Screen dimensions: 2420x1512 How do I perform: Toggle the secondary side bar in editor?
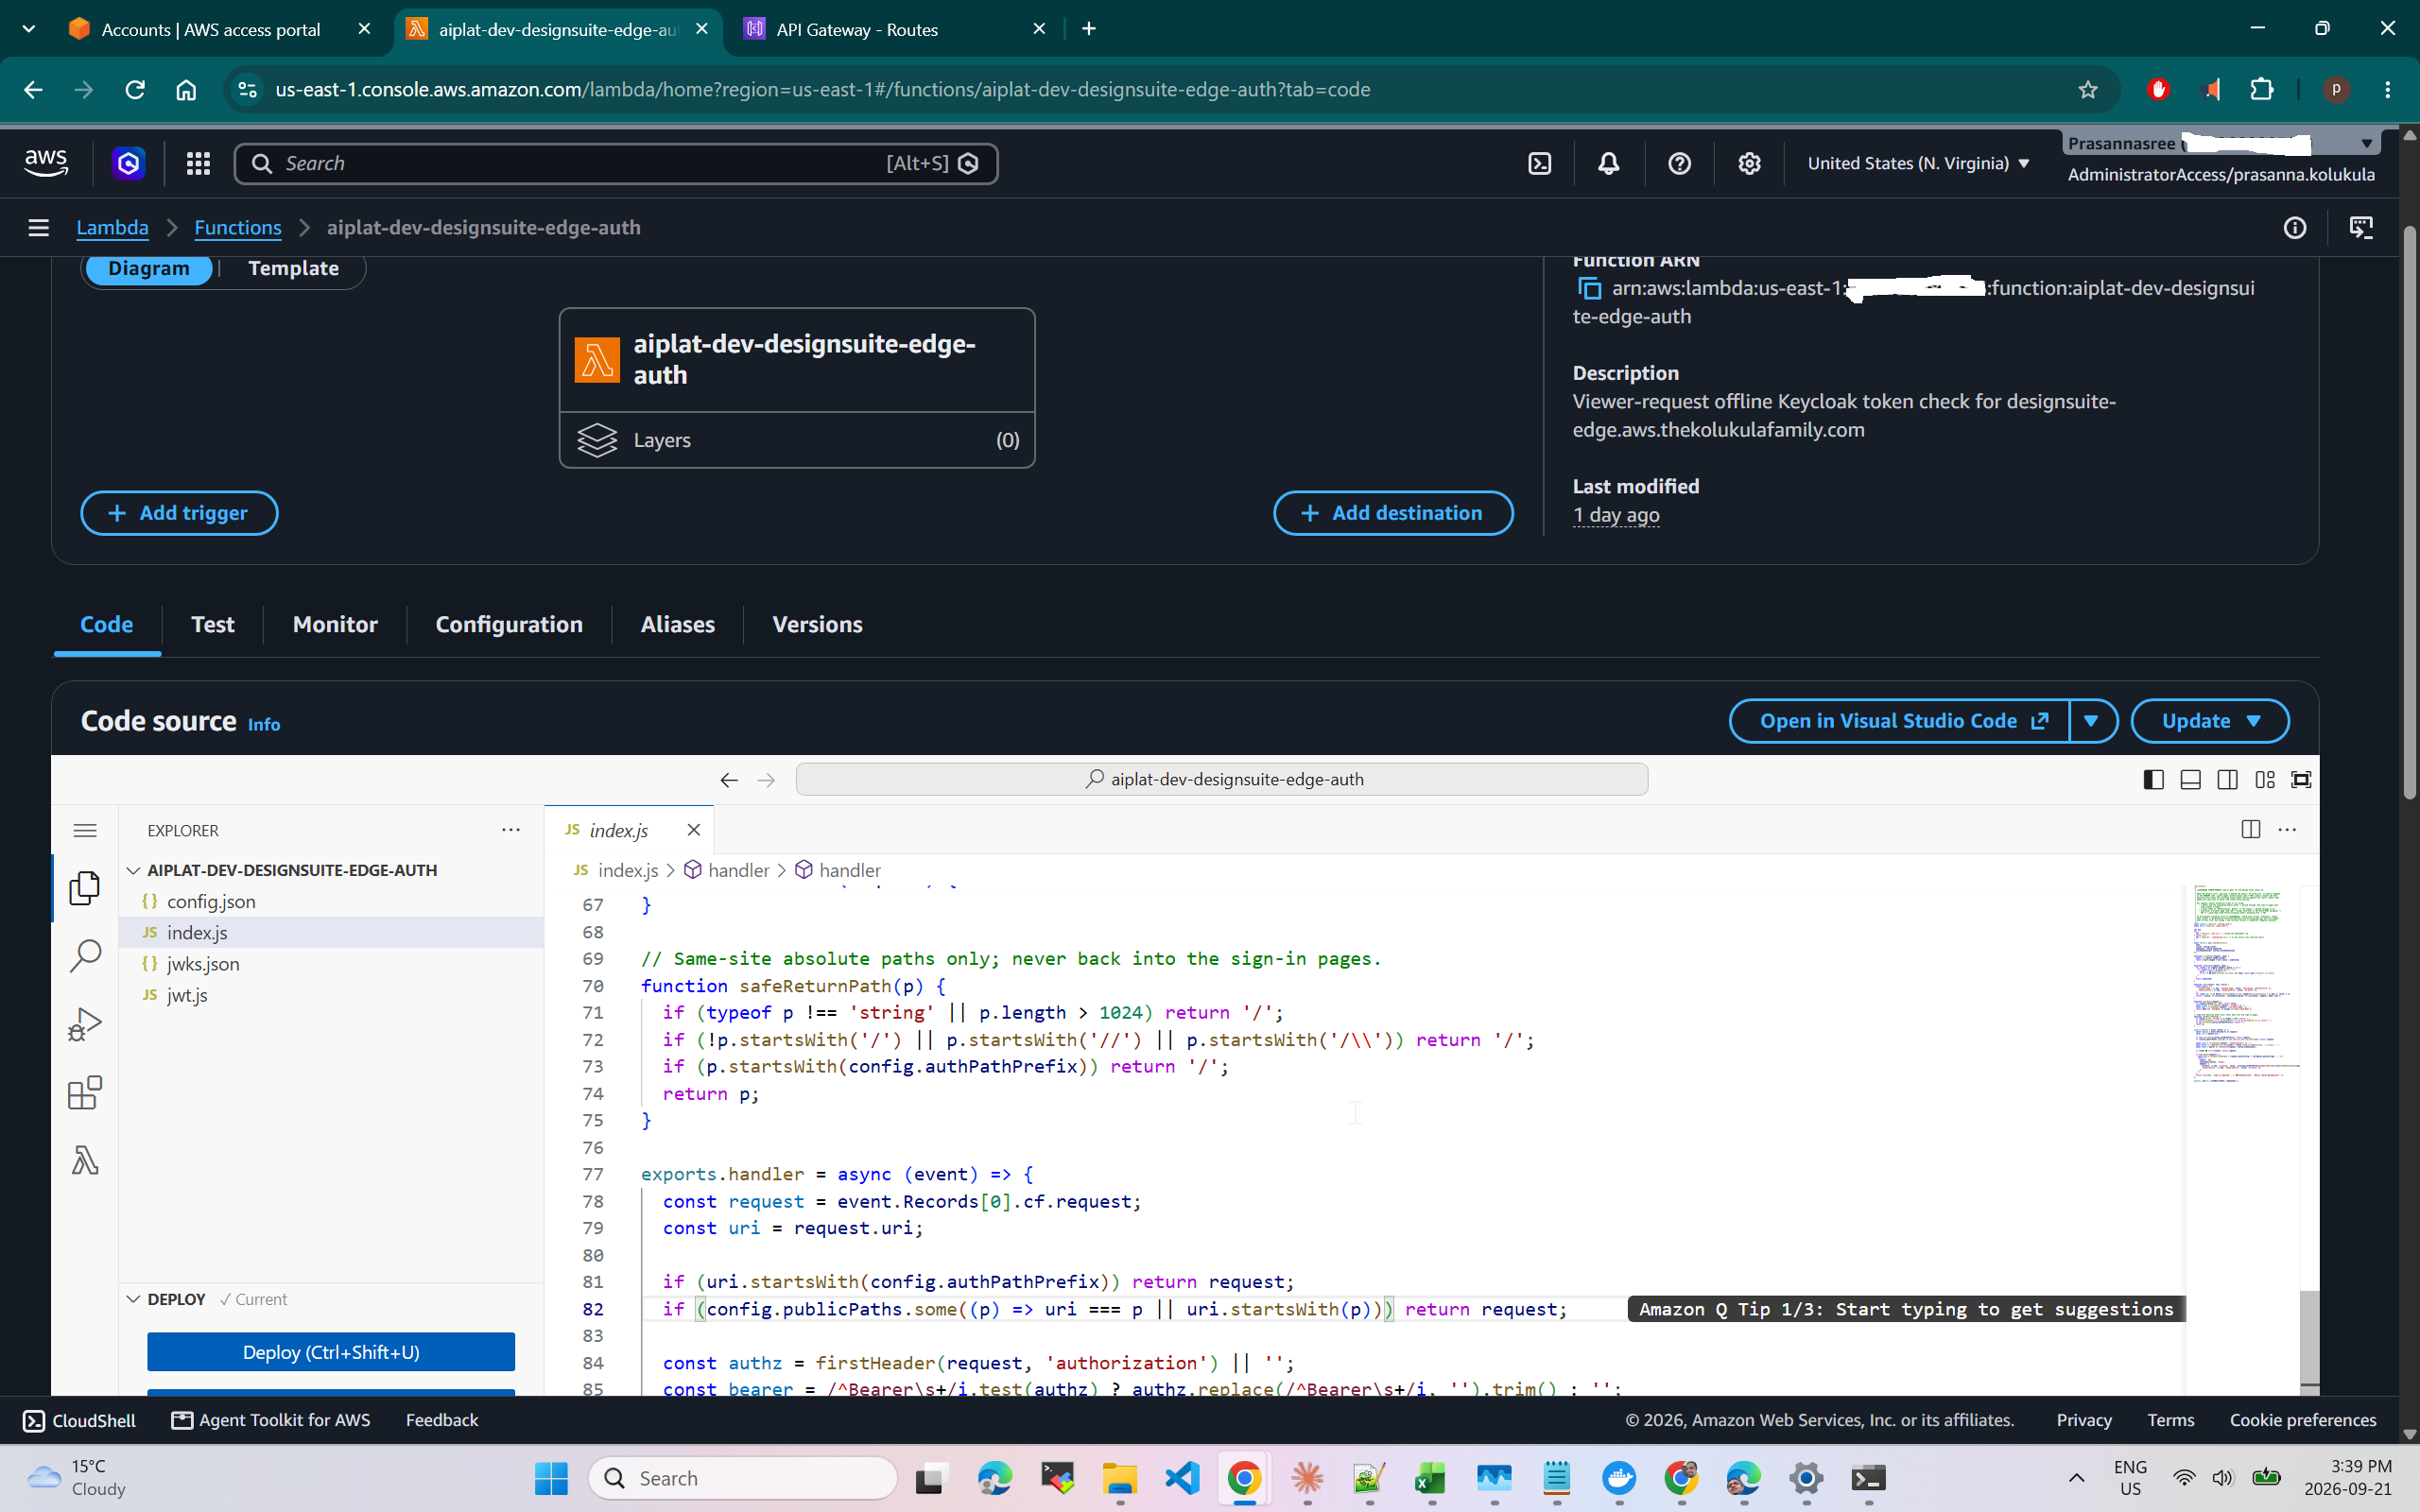point(2227,780)
